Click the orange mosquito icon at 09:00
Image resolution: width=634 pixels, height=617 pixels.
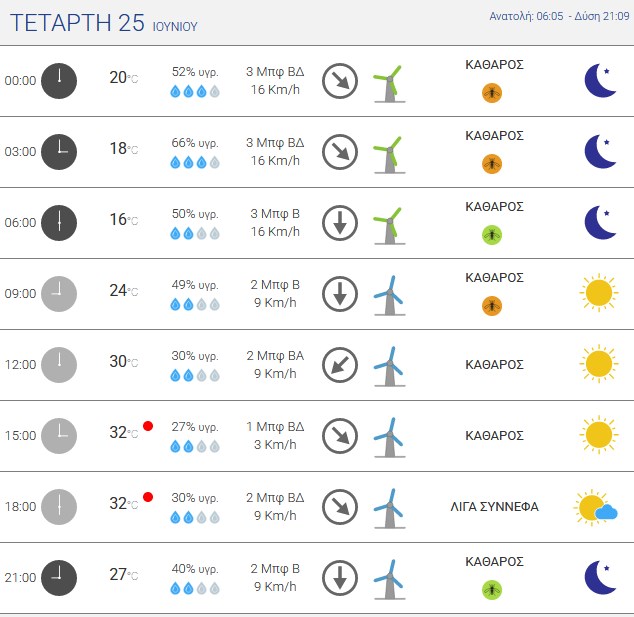[x=492, y=306]
